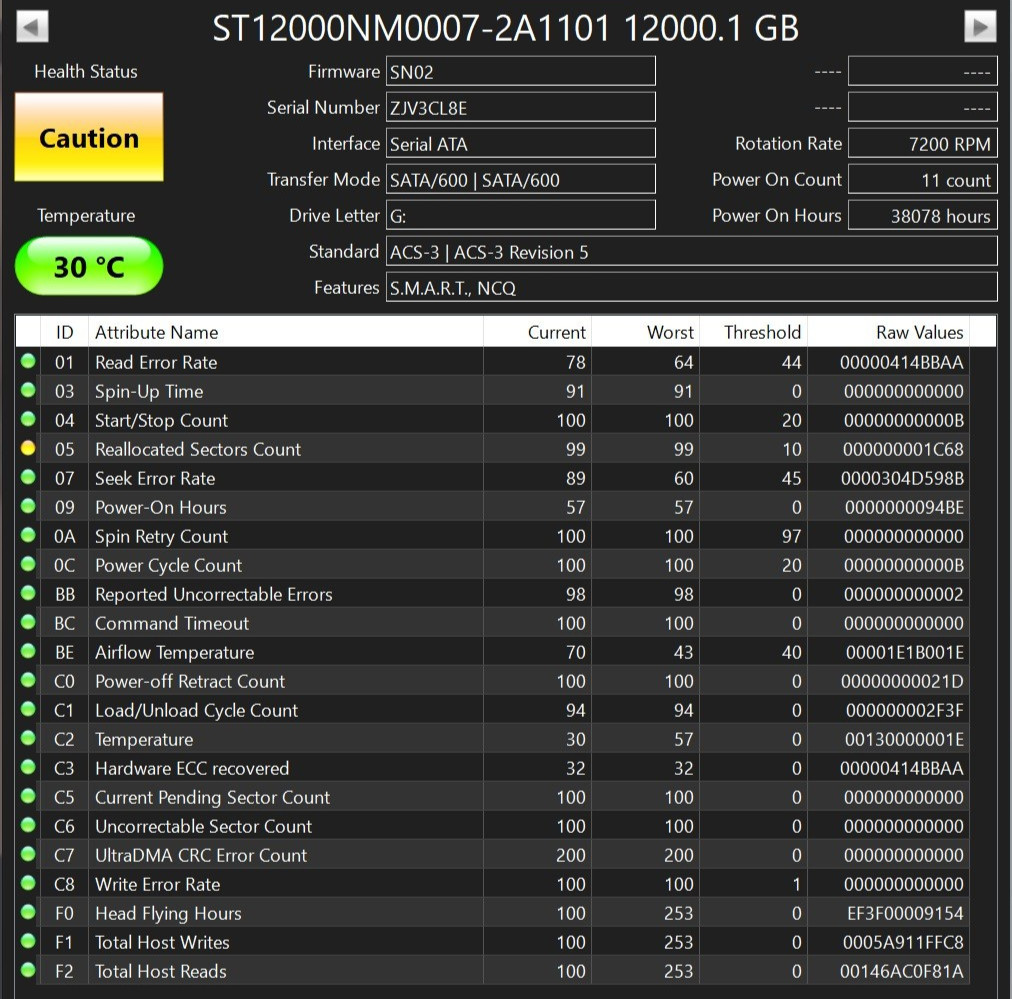Click the green dot for Power-off Retract Count
Screen dimensions: 1012x999
pos(28,680)
